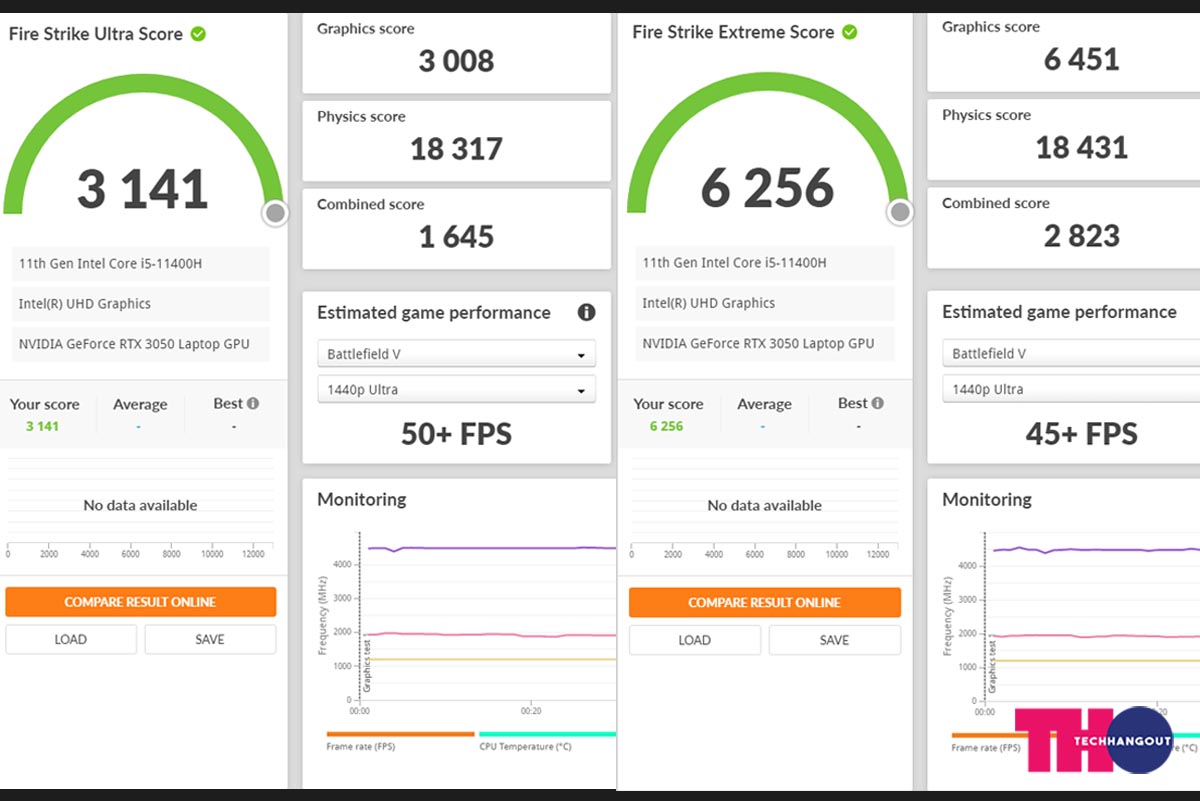The width and height of the screenshot is (1200, 801).
Task: Click the Average label in Ultra score panel
Action: 140,405
